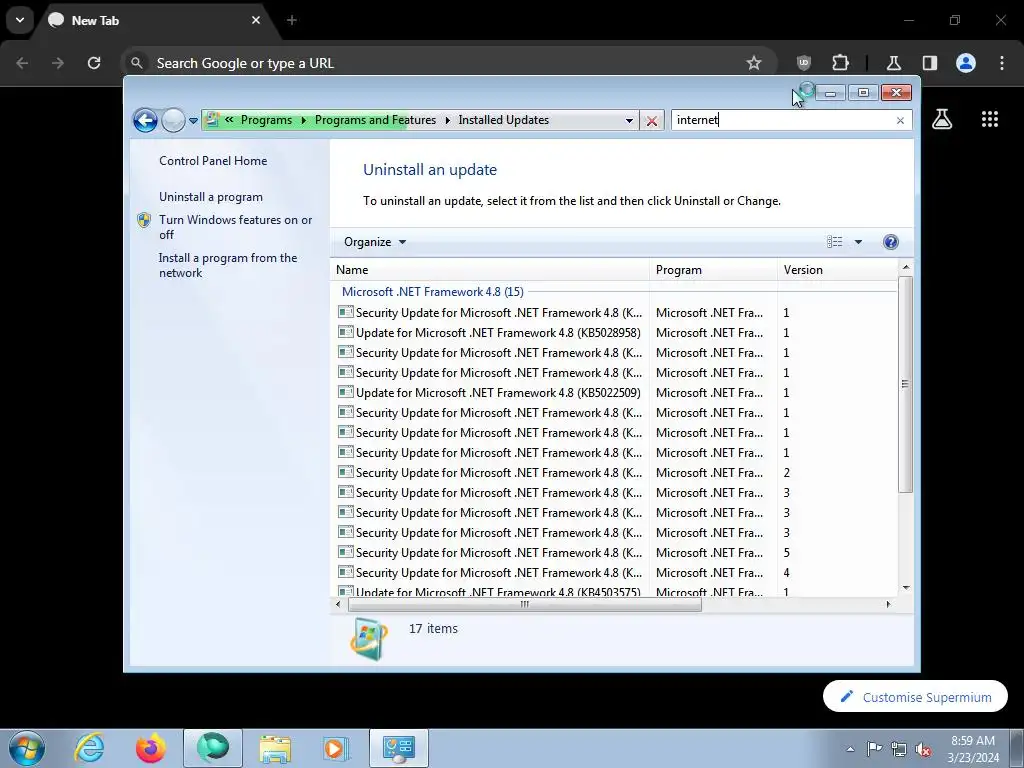Open recent pages dropdown arrow

(x=193, y=120)
